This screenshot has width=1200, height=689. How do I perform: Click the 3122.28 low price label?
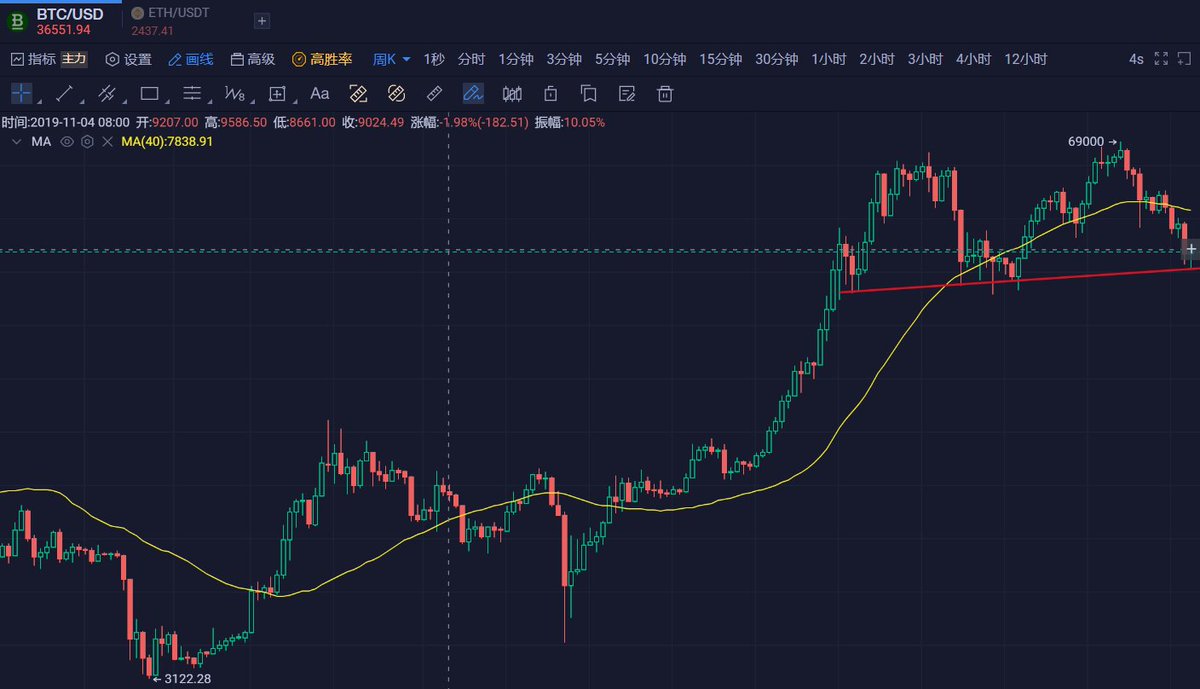(187, 679)
